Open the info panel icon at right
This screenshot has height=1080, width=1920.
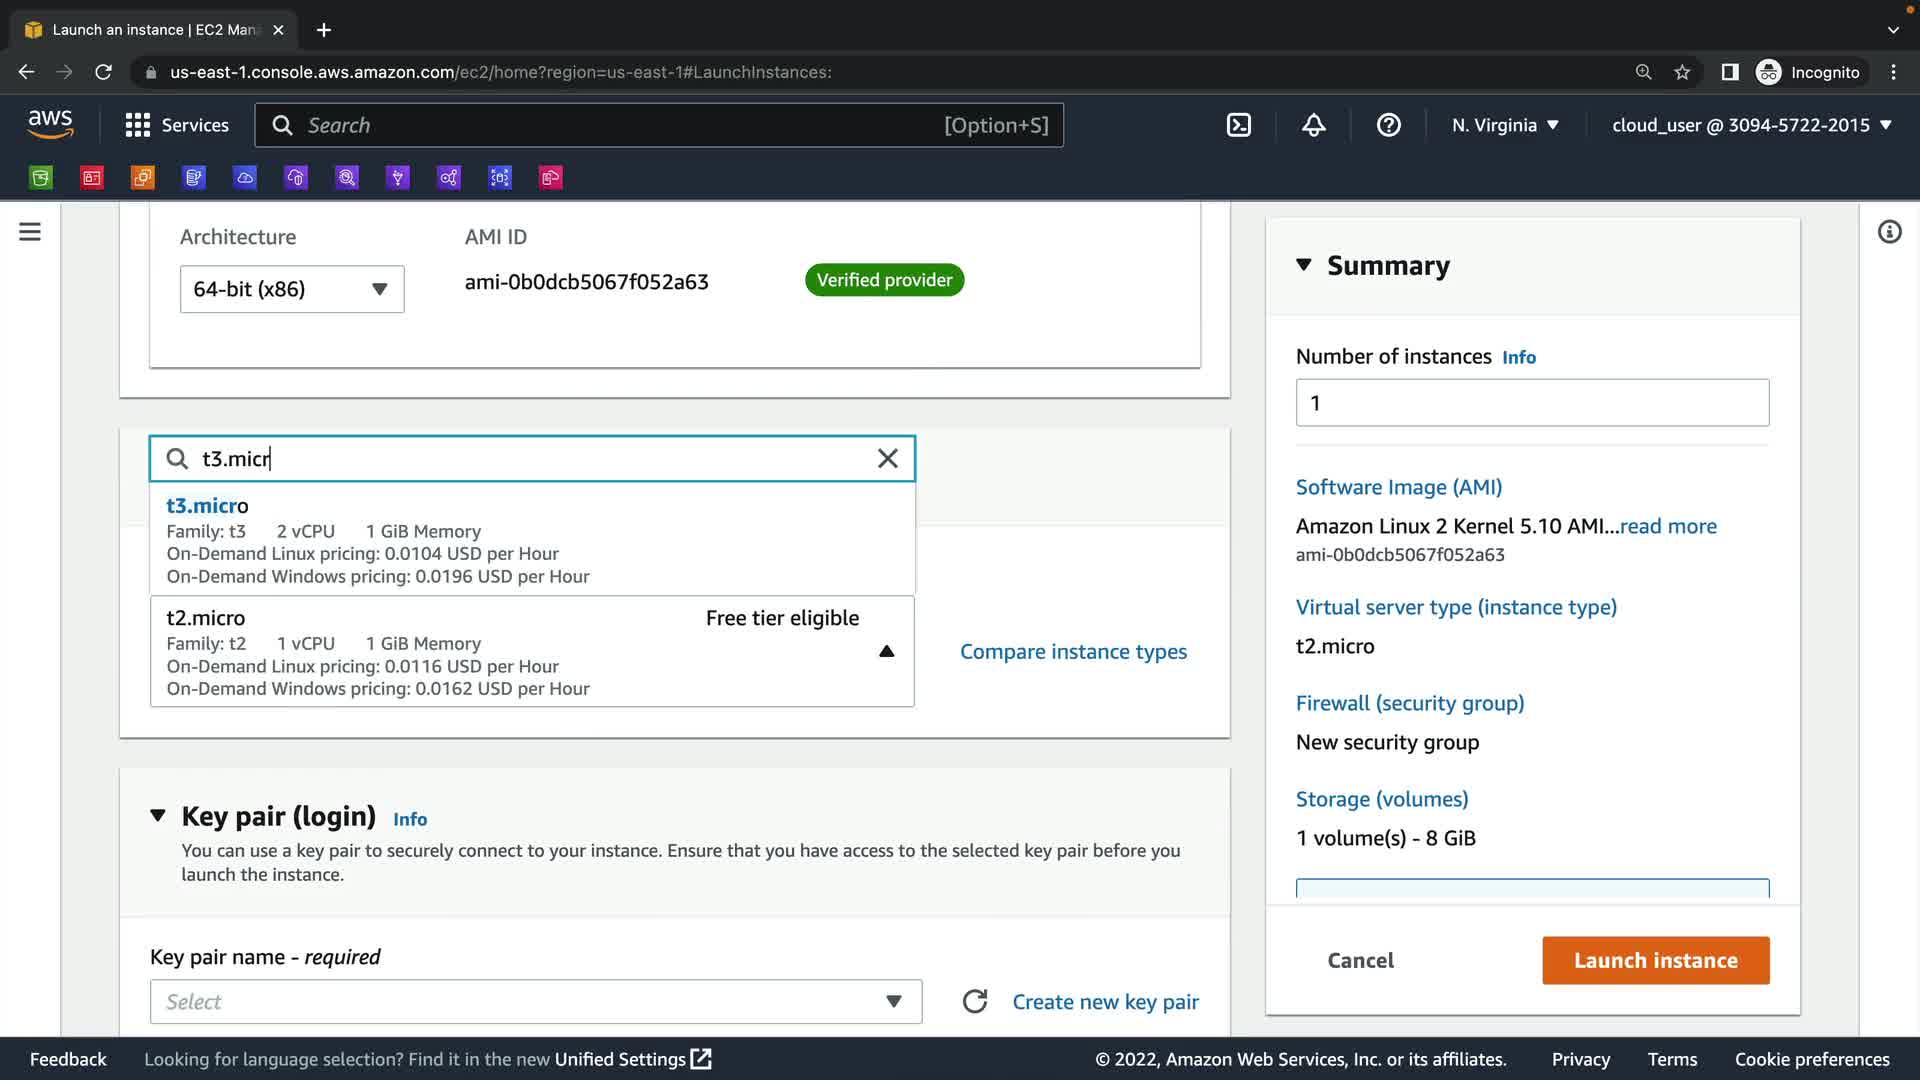click(x=1889, y=232)
